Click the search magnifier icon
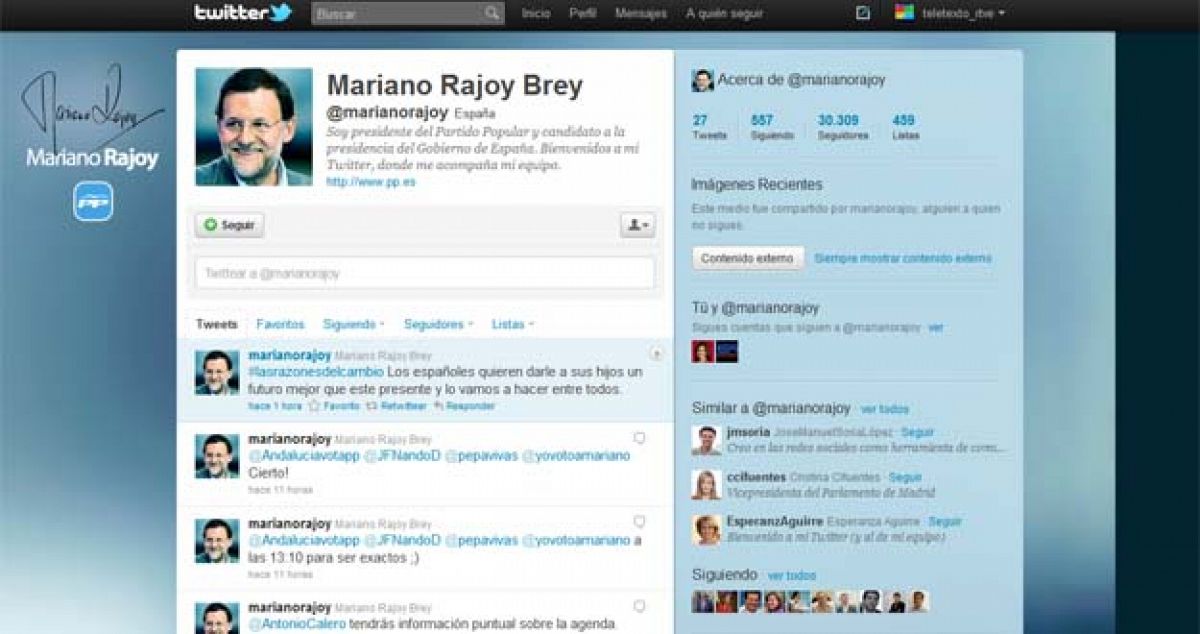 coord(491,14)
